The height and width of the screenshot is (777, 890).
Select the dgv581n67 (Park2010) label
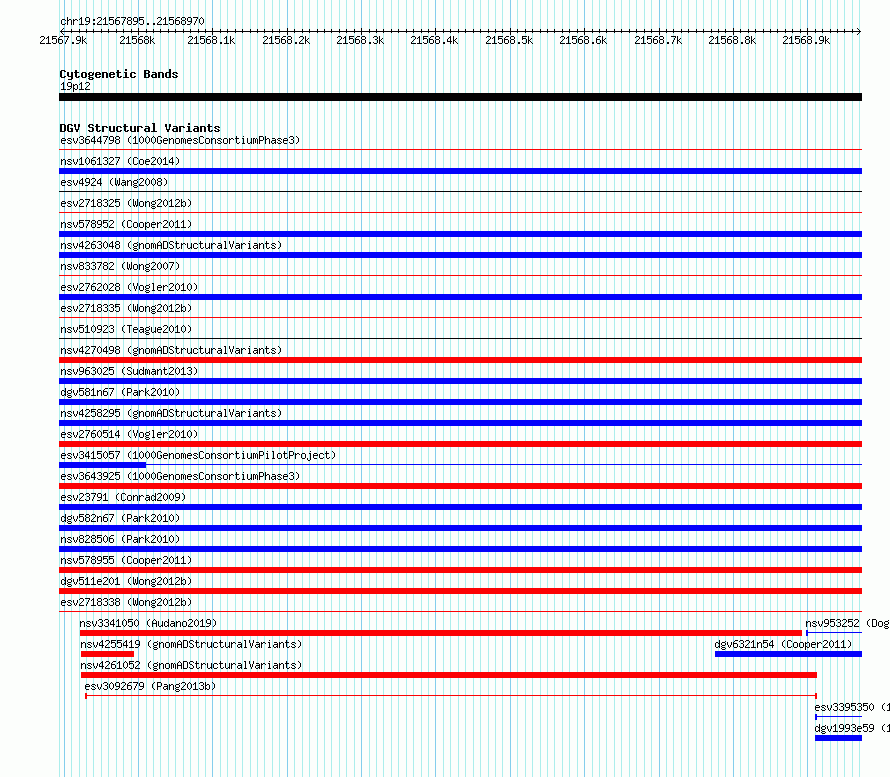[120, 392]
